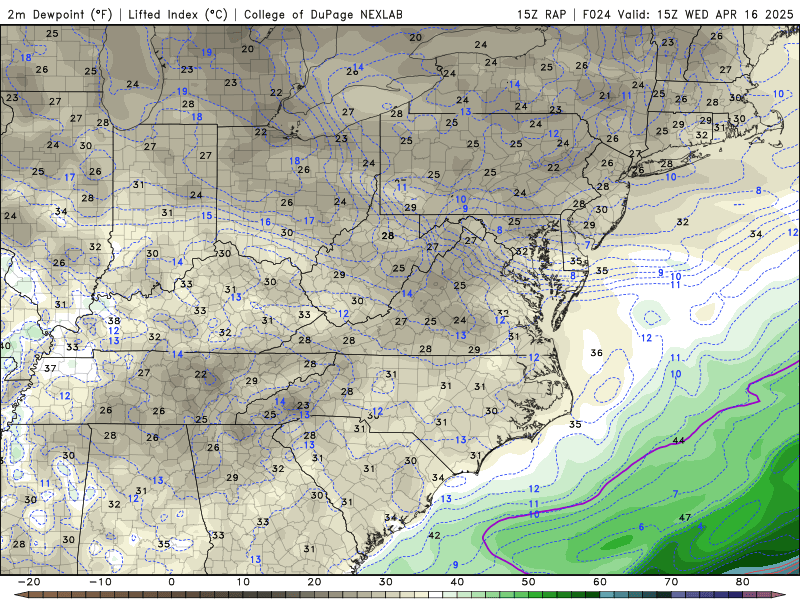Click the "College of DuPage NEXLAB" label
The image size is (800, 600).
tap(323, 14)
